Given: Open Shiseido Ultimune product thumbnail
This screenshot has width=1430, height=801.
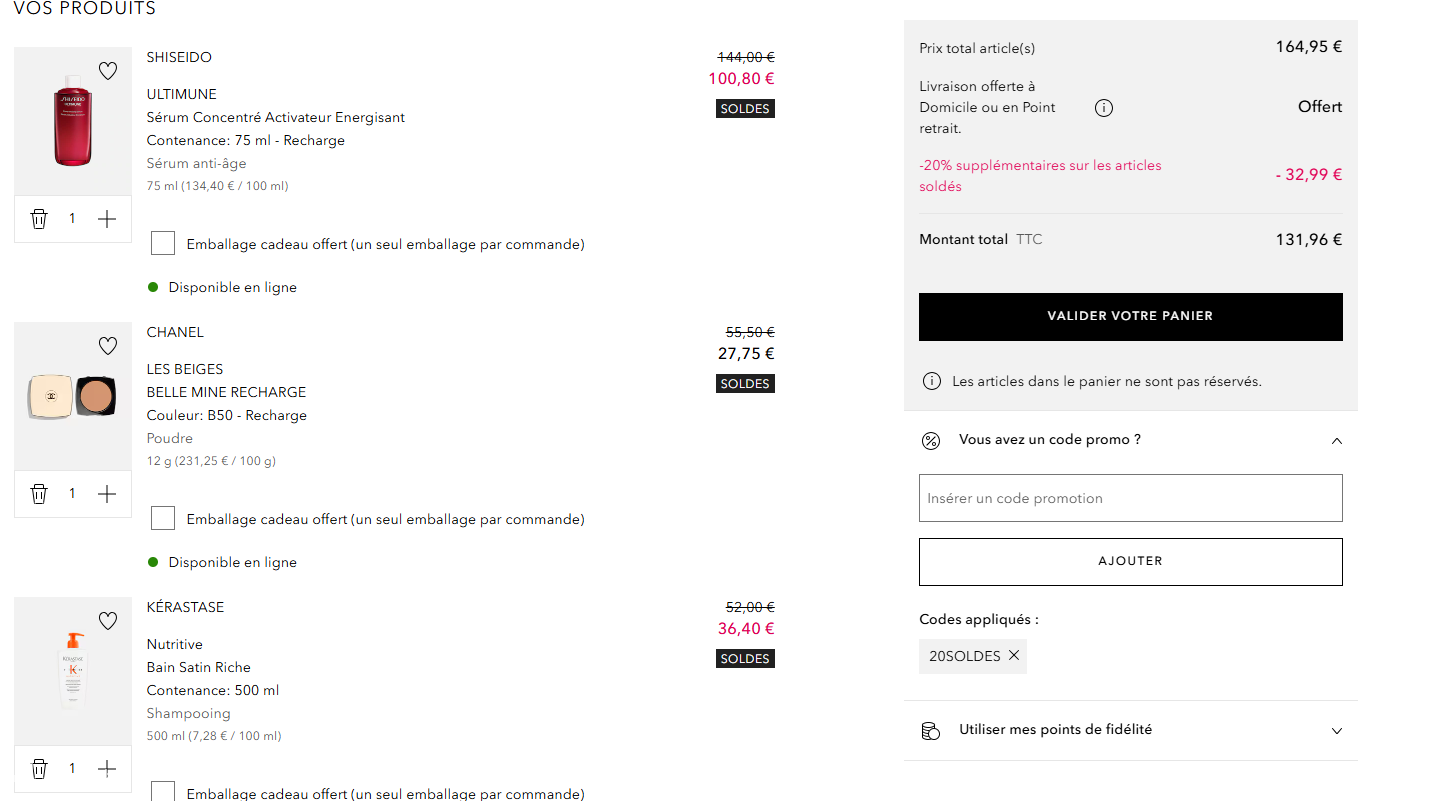Looking at the screenshot, I should (x=72, y=121).
